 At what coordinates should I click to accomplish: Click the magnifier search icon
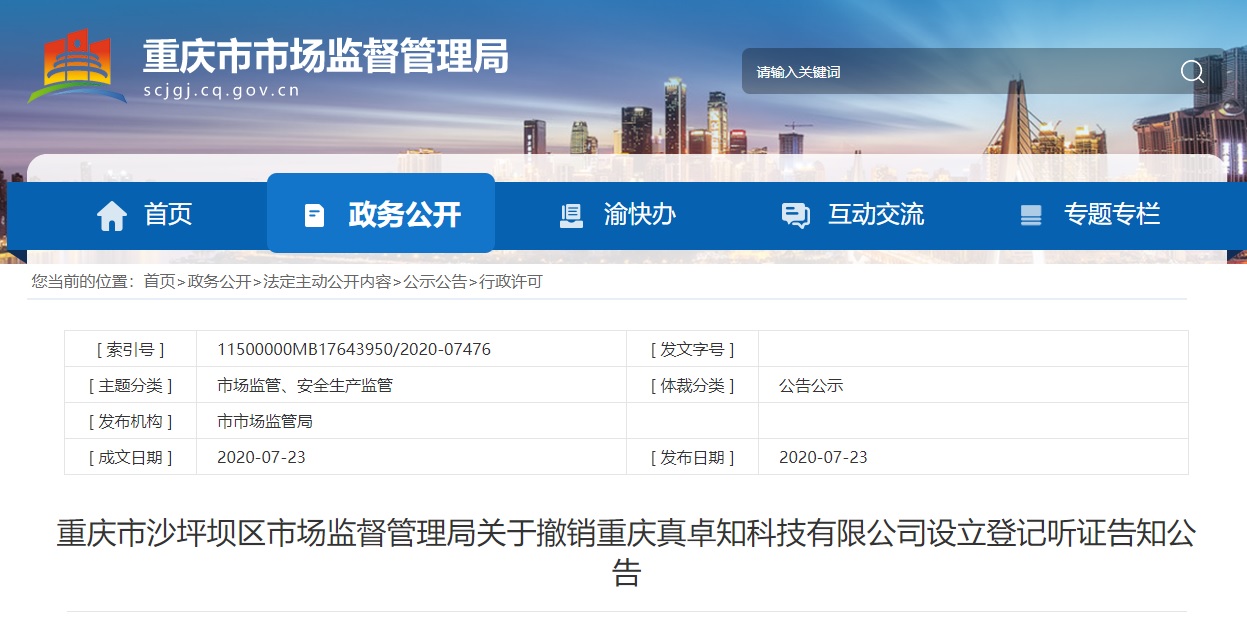pos(1192,71)
